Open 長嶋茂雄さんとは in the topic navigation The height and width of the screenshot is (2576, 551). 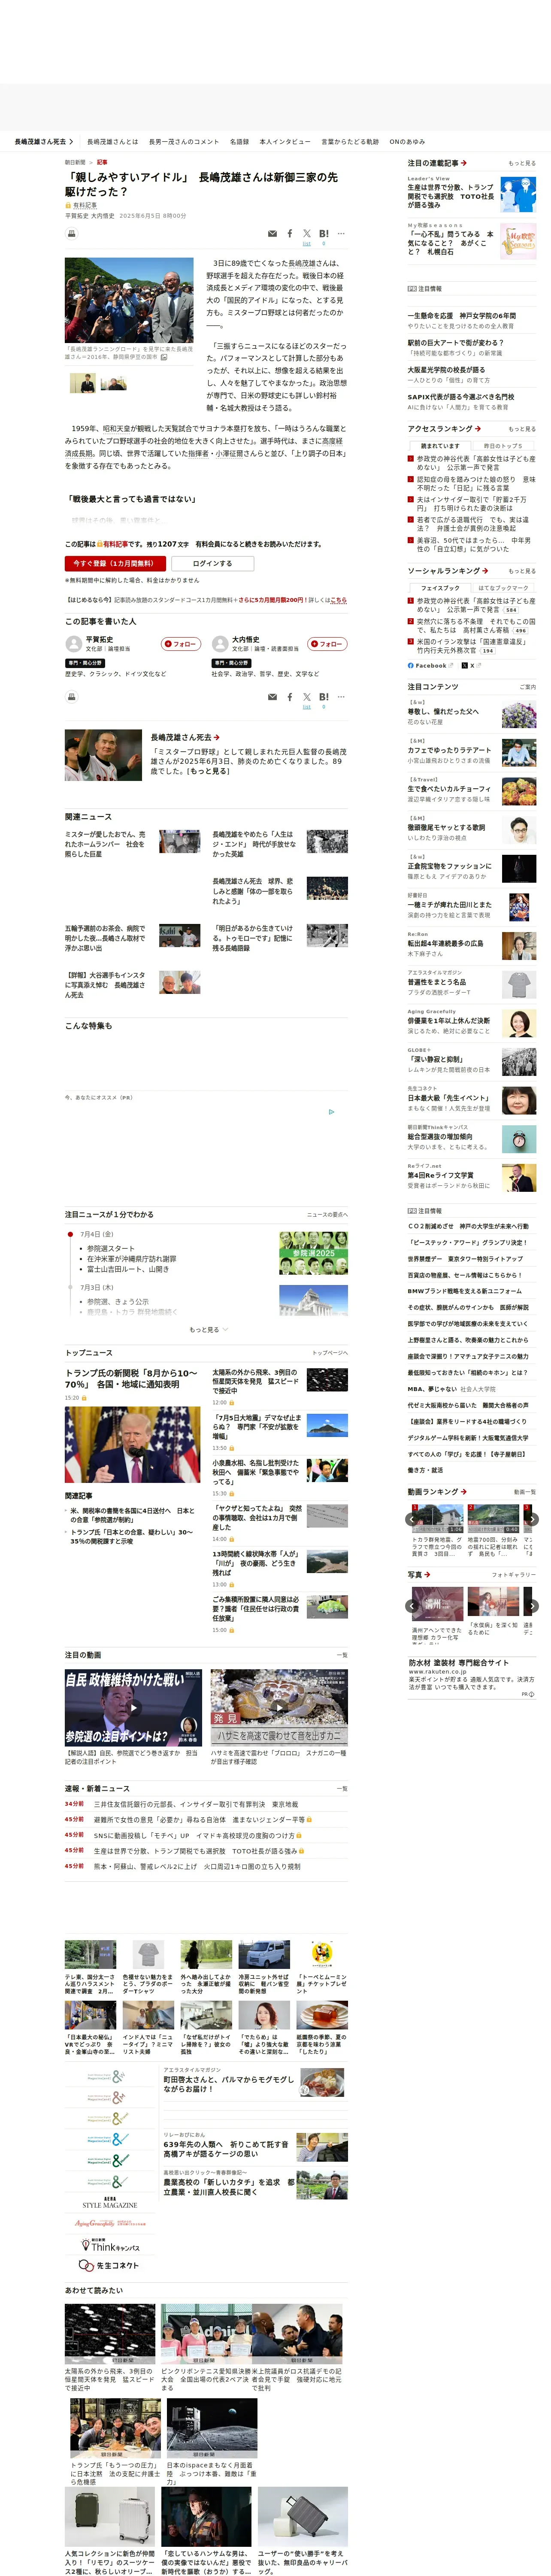(113, 142)
